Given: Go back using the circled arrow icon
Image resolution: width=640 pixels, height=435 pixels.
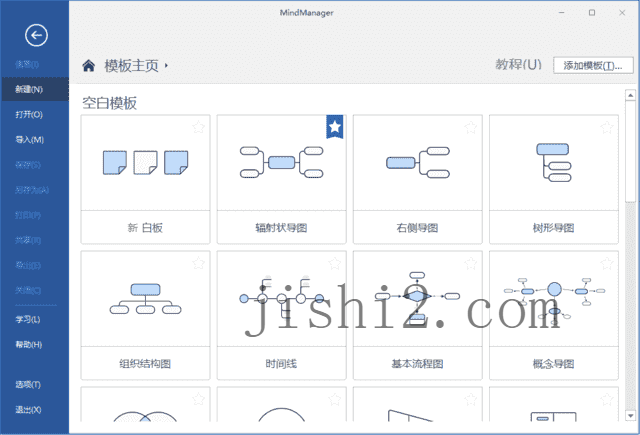Looking at the screenshot, I should coord(36,35).
